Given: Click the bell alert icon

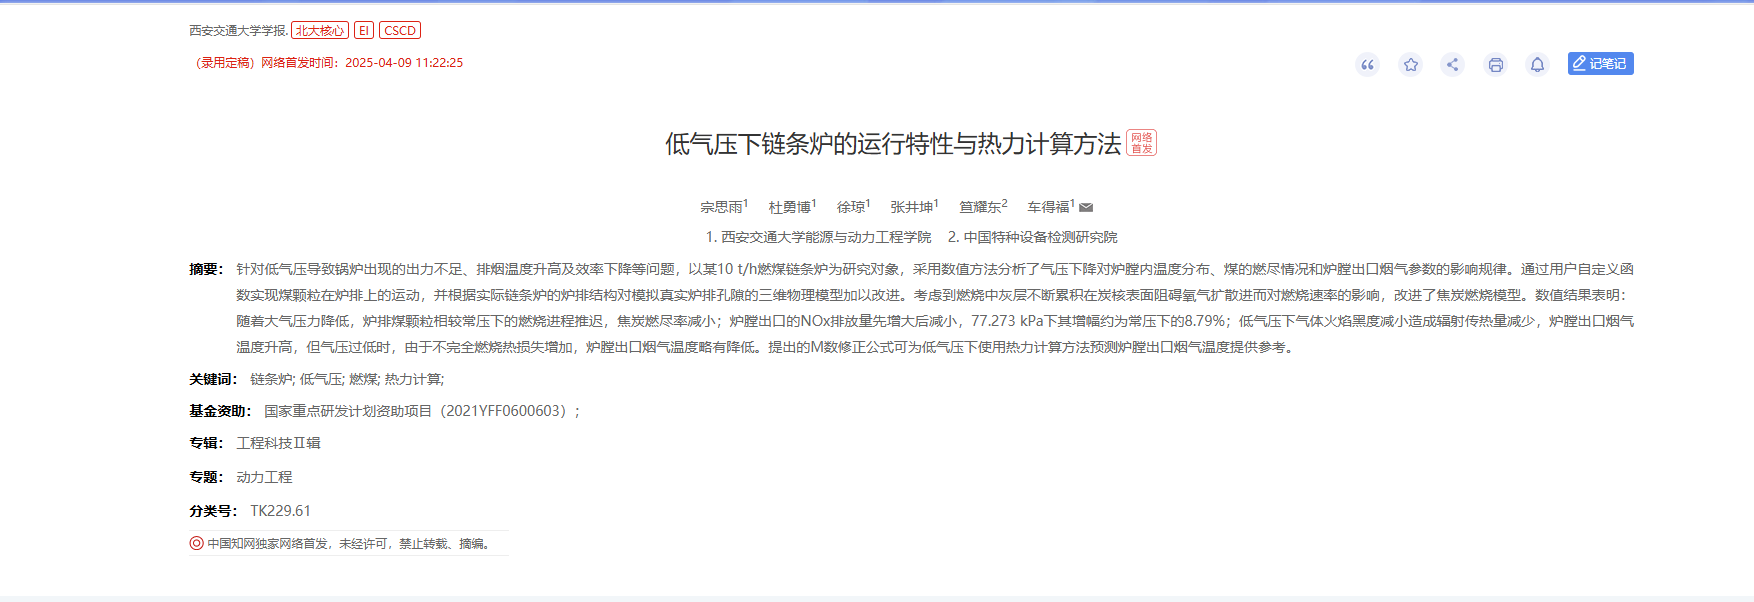Looking at the screenshot, I should [1537, 65].
